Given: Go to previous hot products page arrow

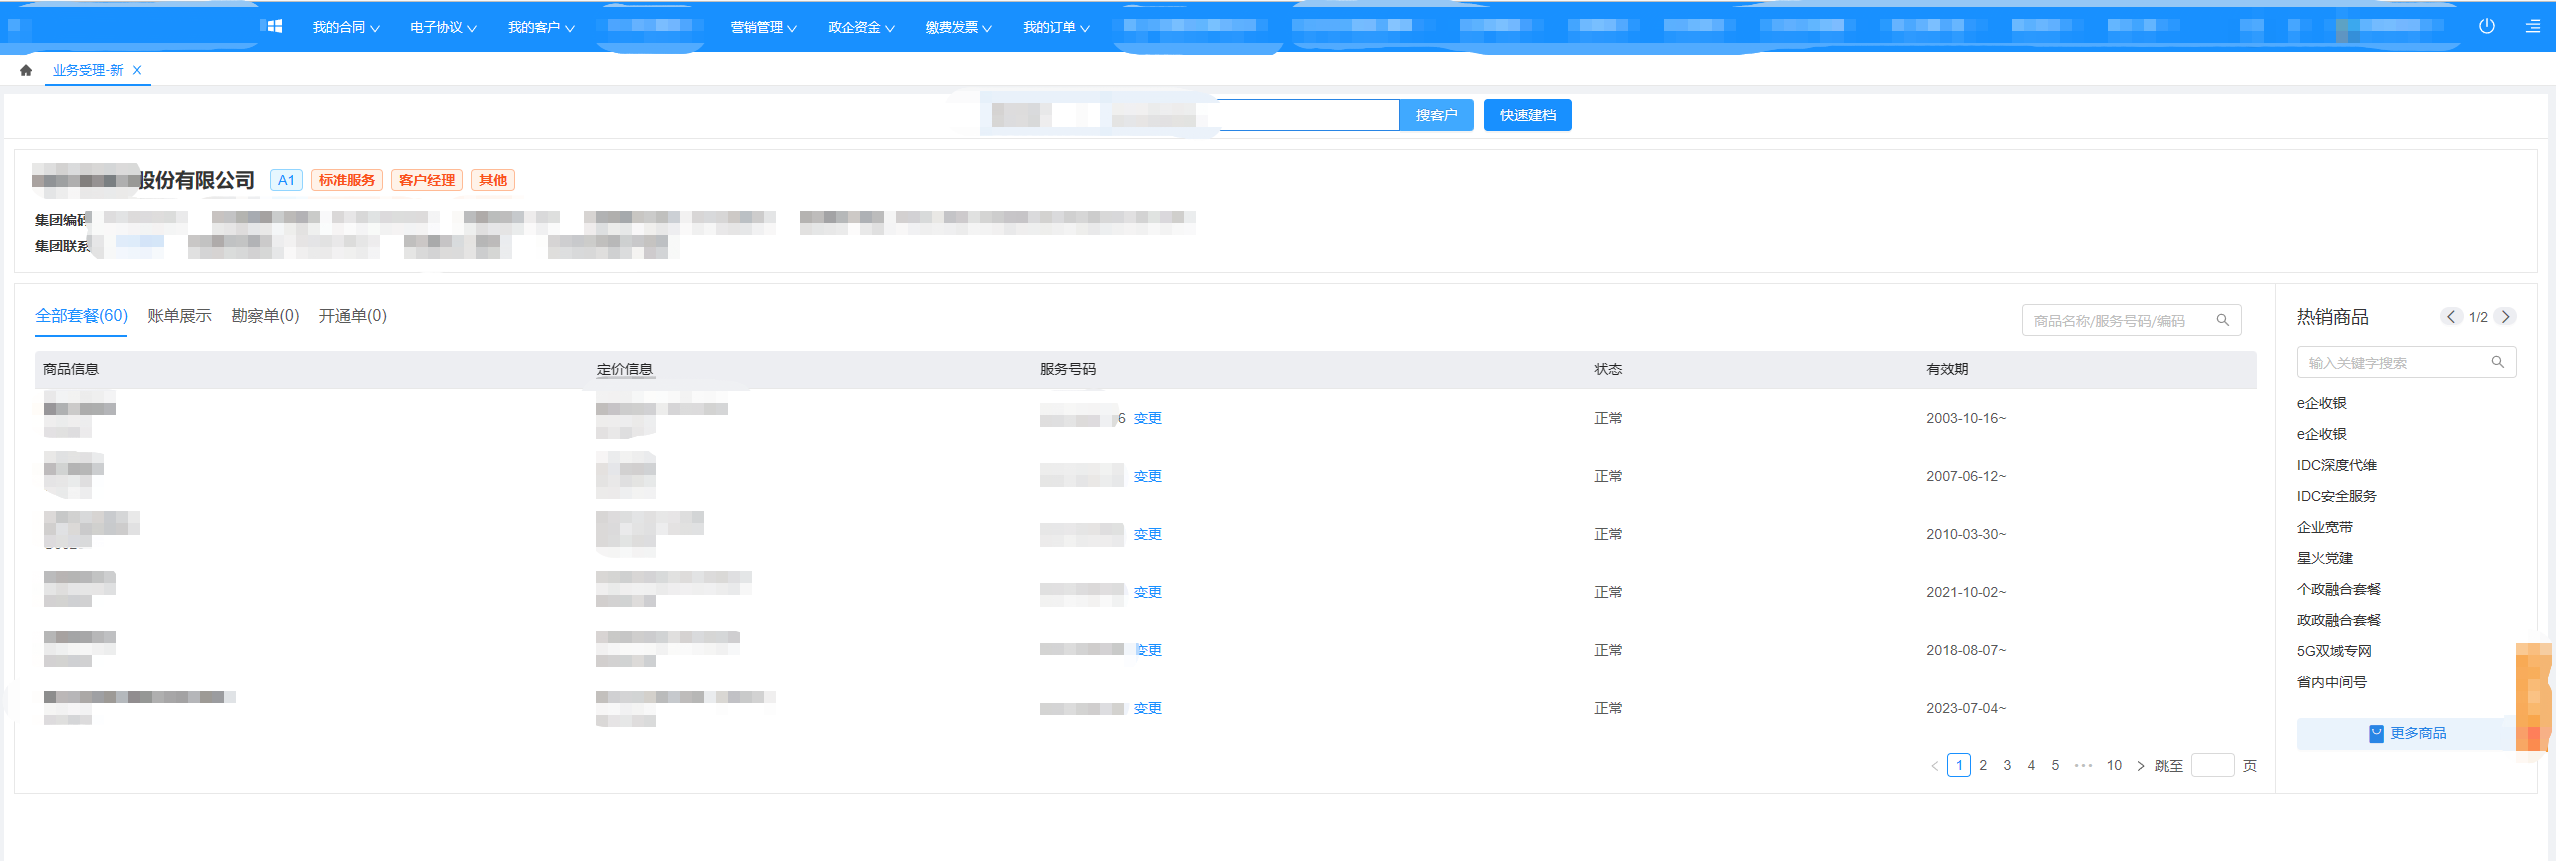Looking at the screenshot, I should tap(2451, 316).
